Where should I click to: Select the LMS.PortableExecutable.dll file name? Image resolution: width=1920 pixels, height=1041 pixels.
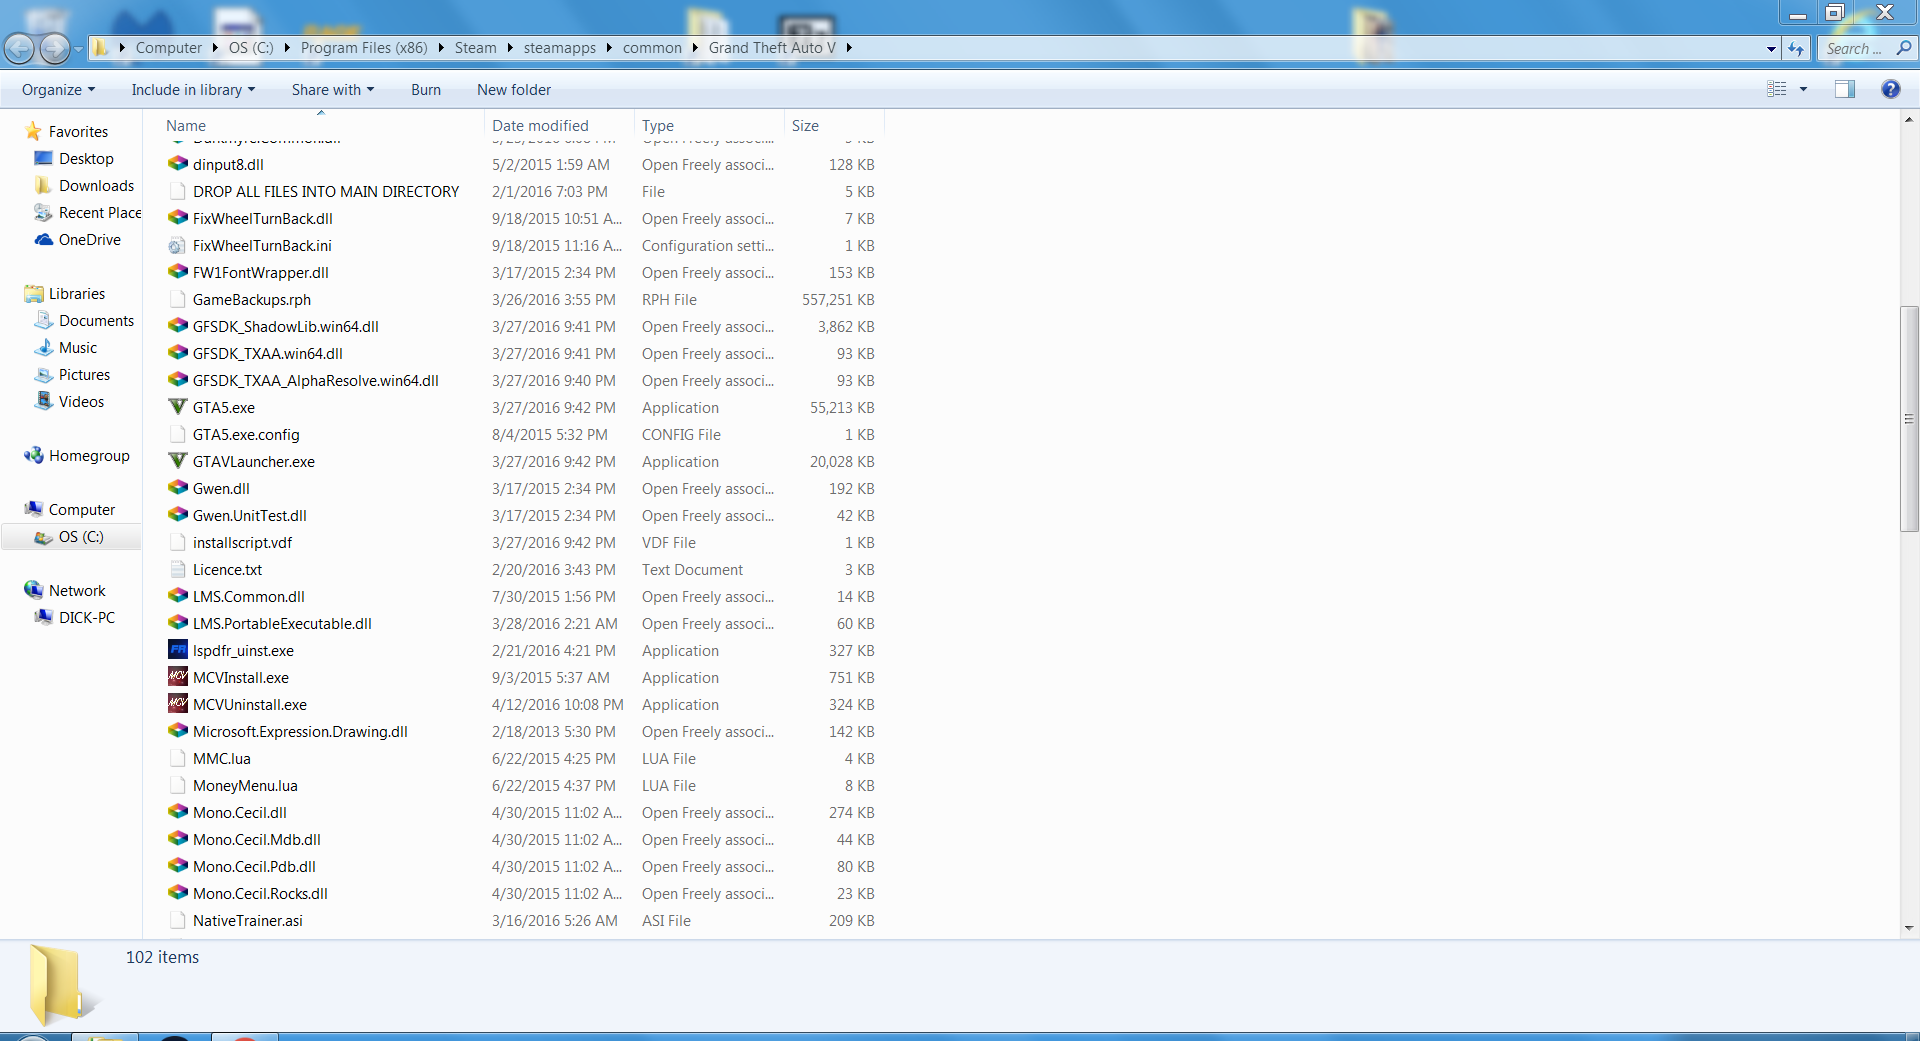(282, 623)
